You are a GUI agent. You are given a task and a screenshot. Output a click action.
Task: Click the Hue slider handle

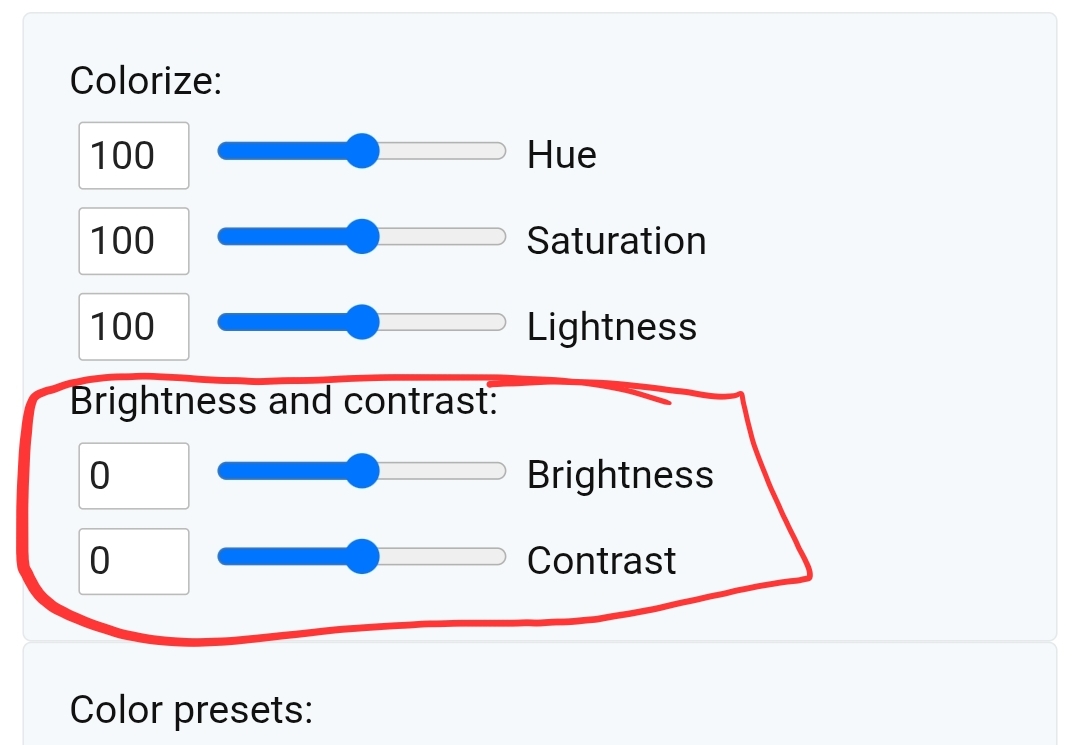point(363,152)
